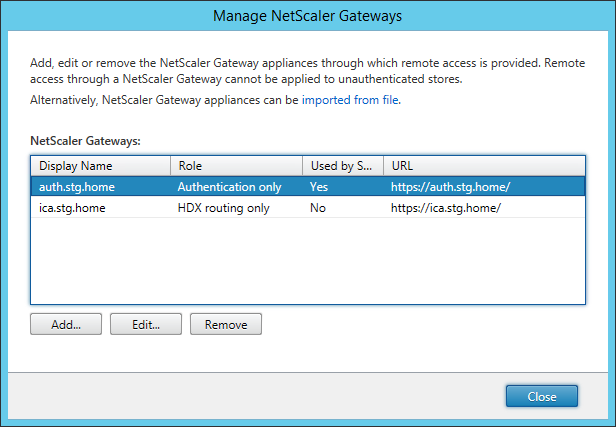Click the 'HDX routing only' role cell
This screenshot has width=616, height=428.
tap(222, 208)
